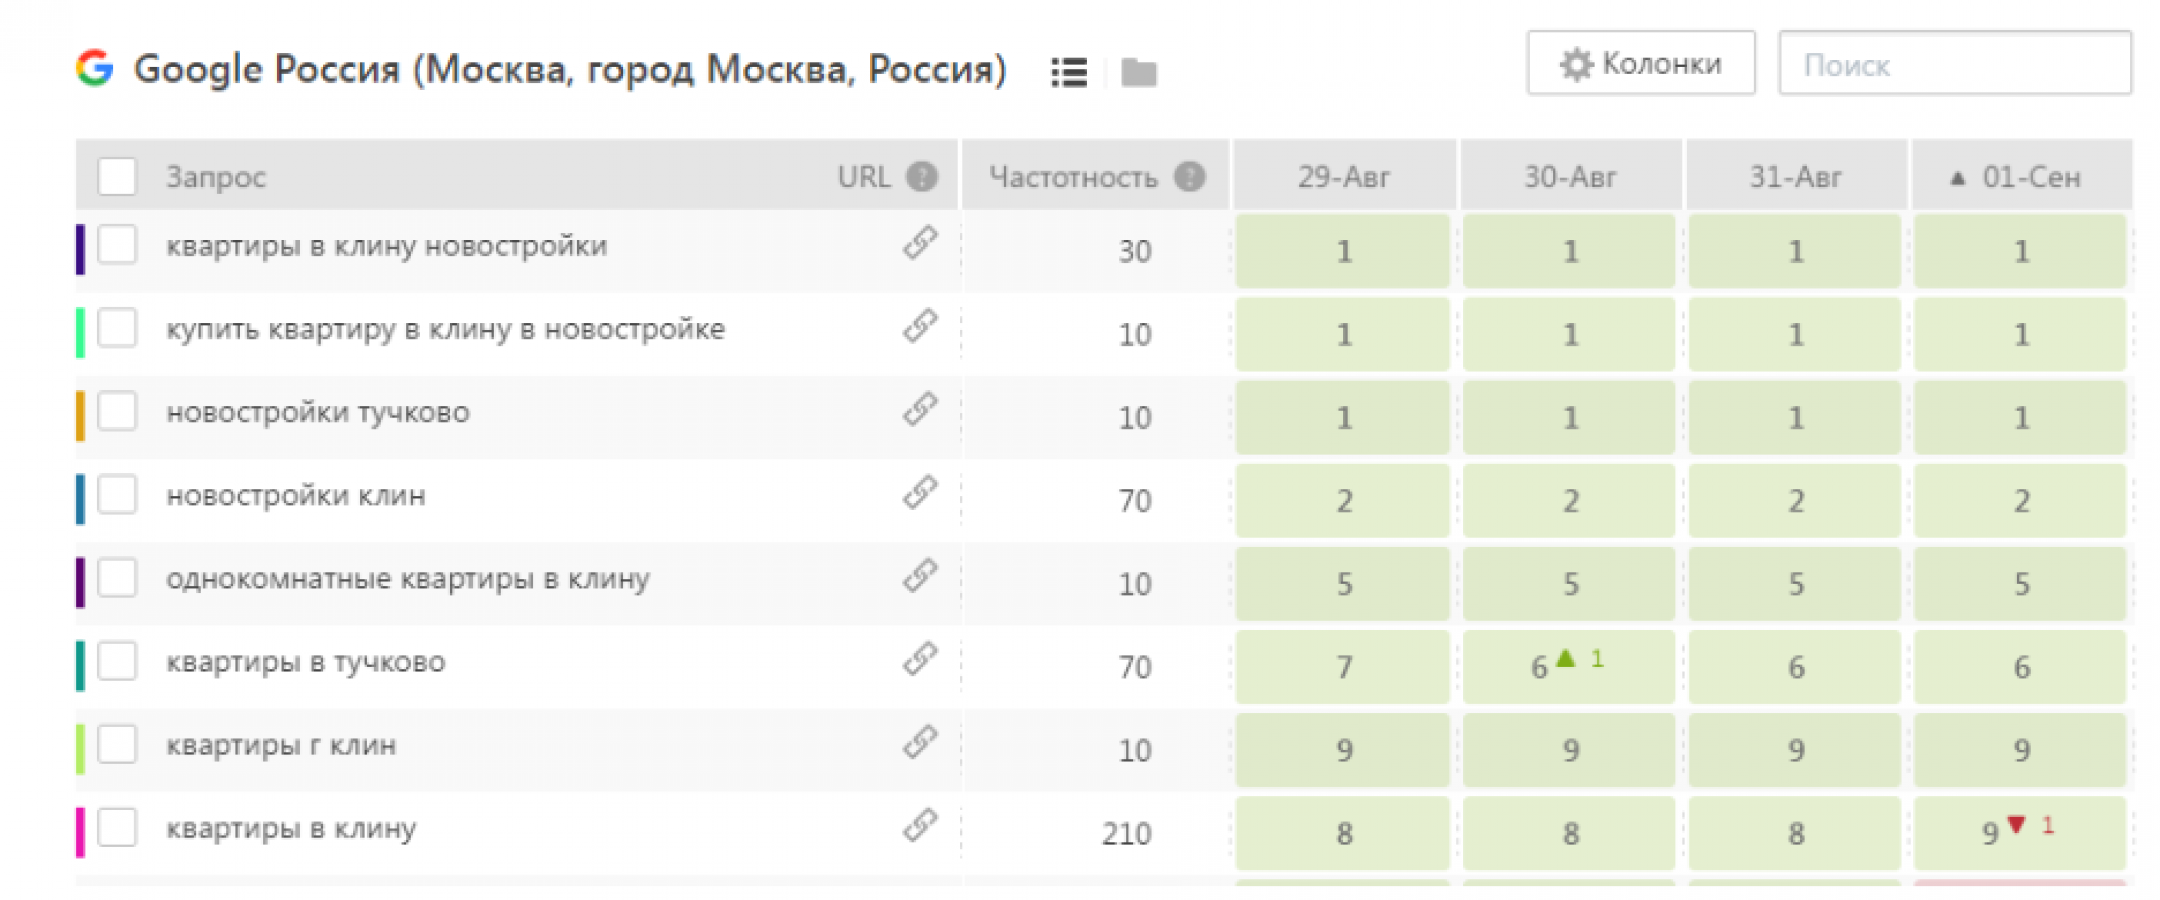
Task: Open URL link for квартиры г клин
Action: [x=920, y=742]
